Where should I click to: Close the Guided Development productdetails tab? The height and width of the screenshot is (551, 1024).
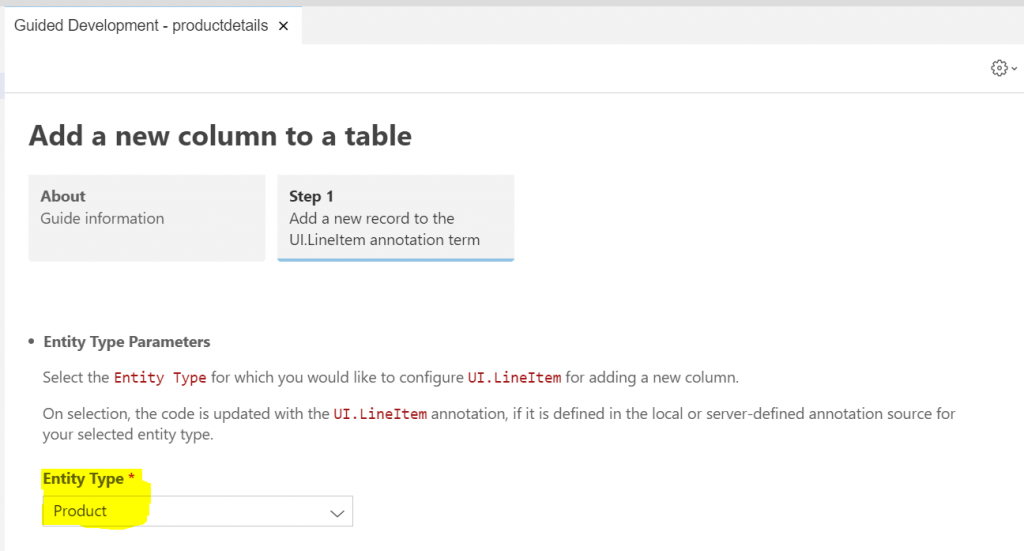point(283,26)
